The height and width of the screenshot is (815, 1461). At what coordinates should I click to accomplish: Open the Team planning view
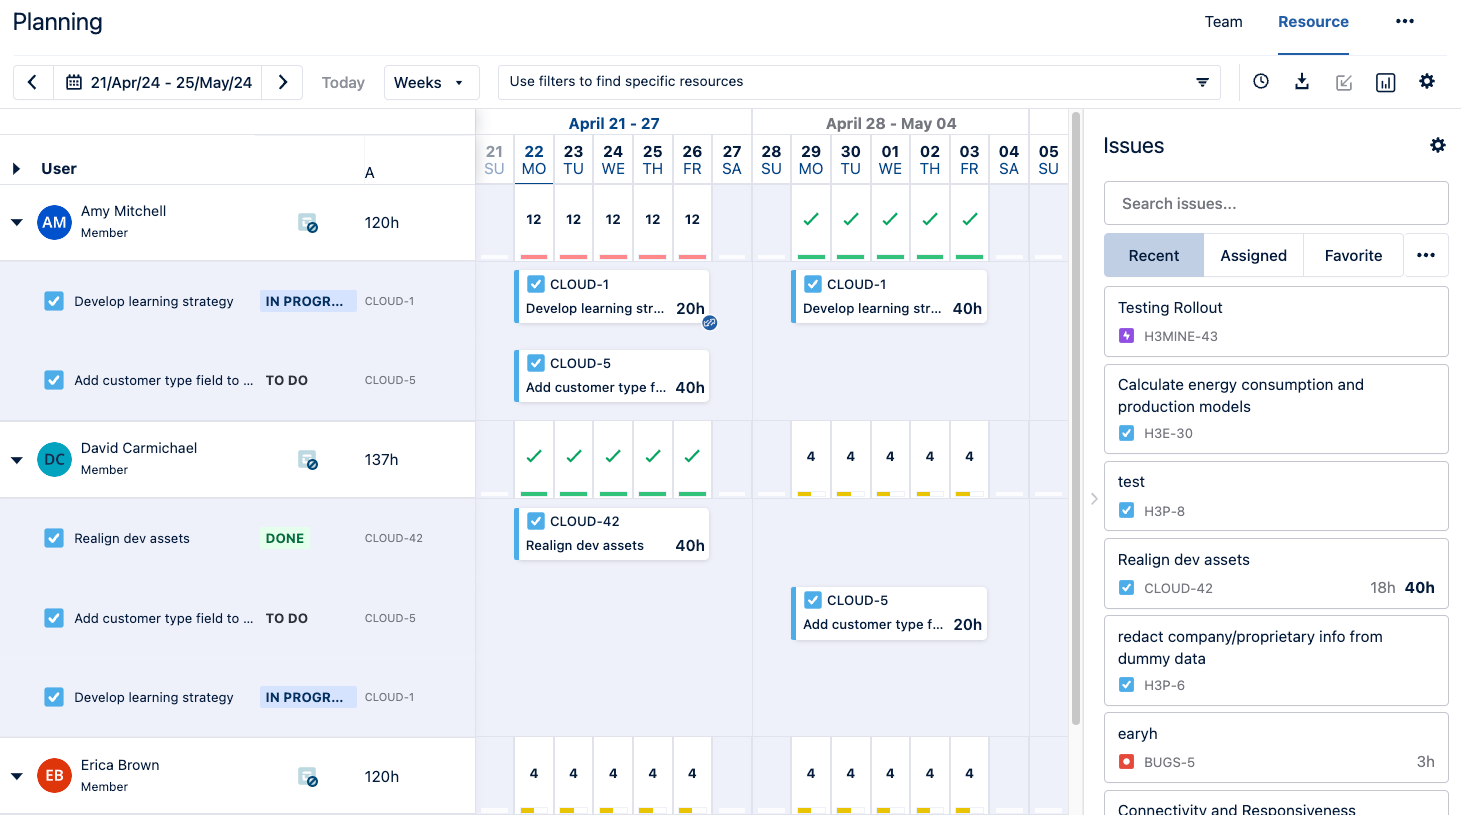tap(1223, 21)
